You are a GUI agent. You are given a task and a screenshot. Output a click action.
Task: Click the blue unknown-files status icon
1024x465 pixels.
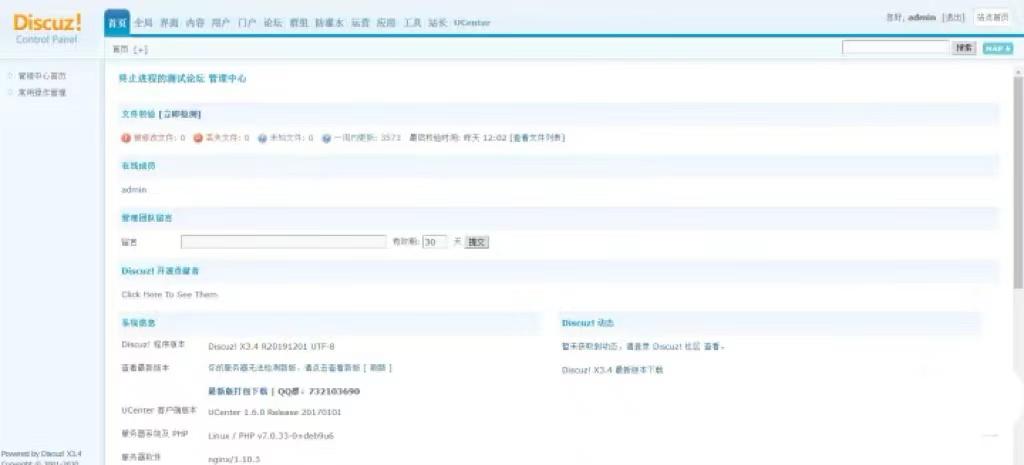[263, 138]
